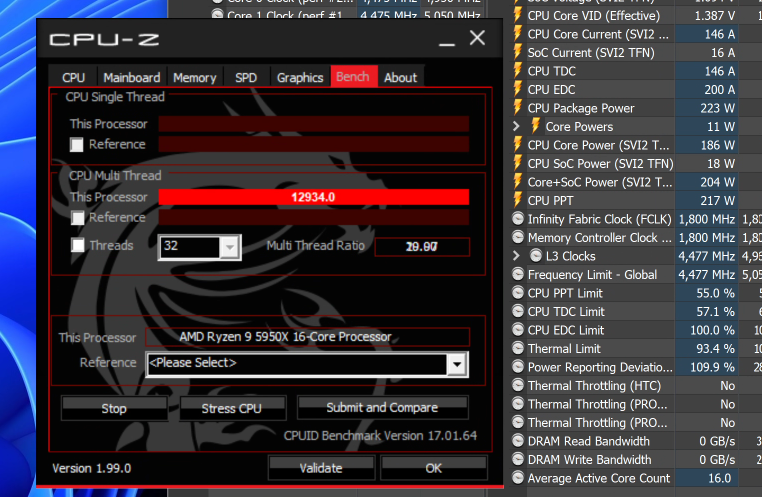Screen dimensions: 762x497
Task: Open the Graphics tab
Action: tap(300, 77)
